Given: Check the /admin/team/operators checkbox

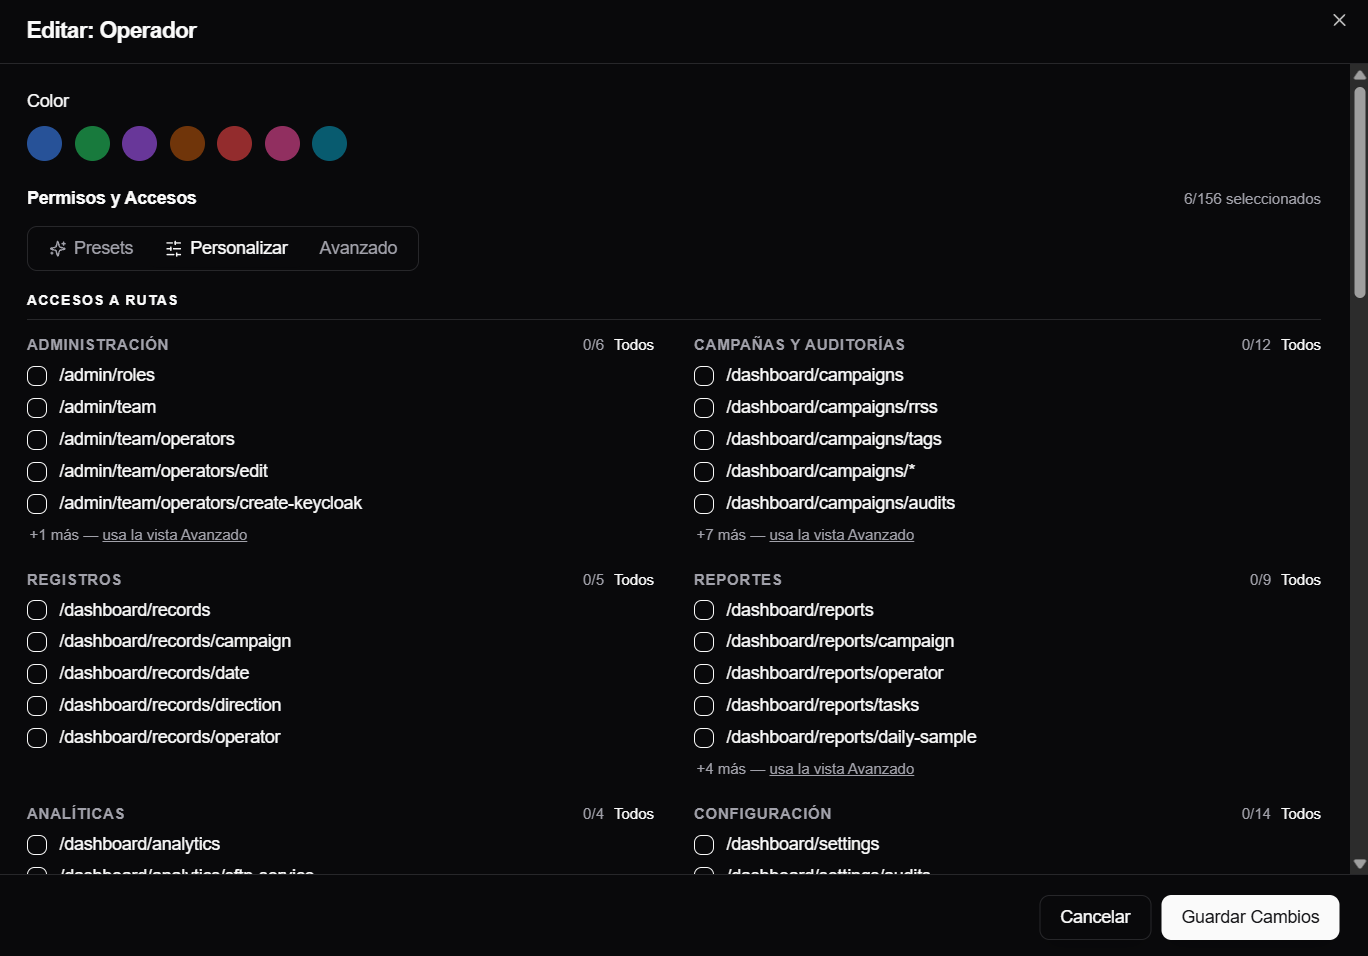Looking at the screenshot, I should (x=37, y=440).
